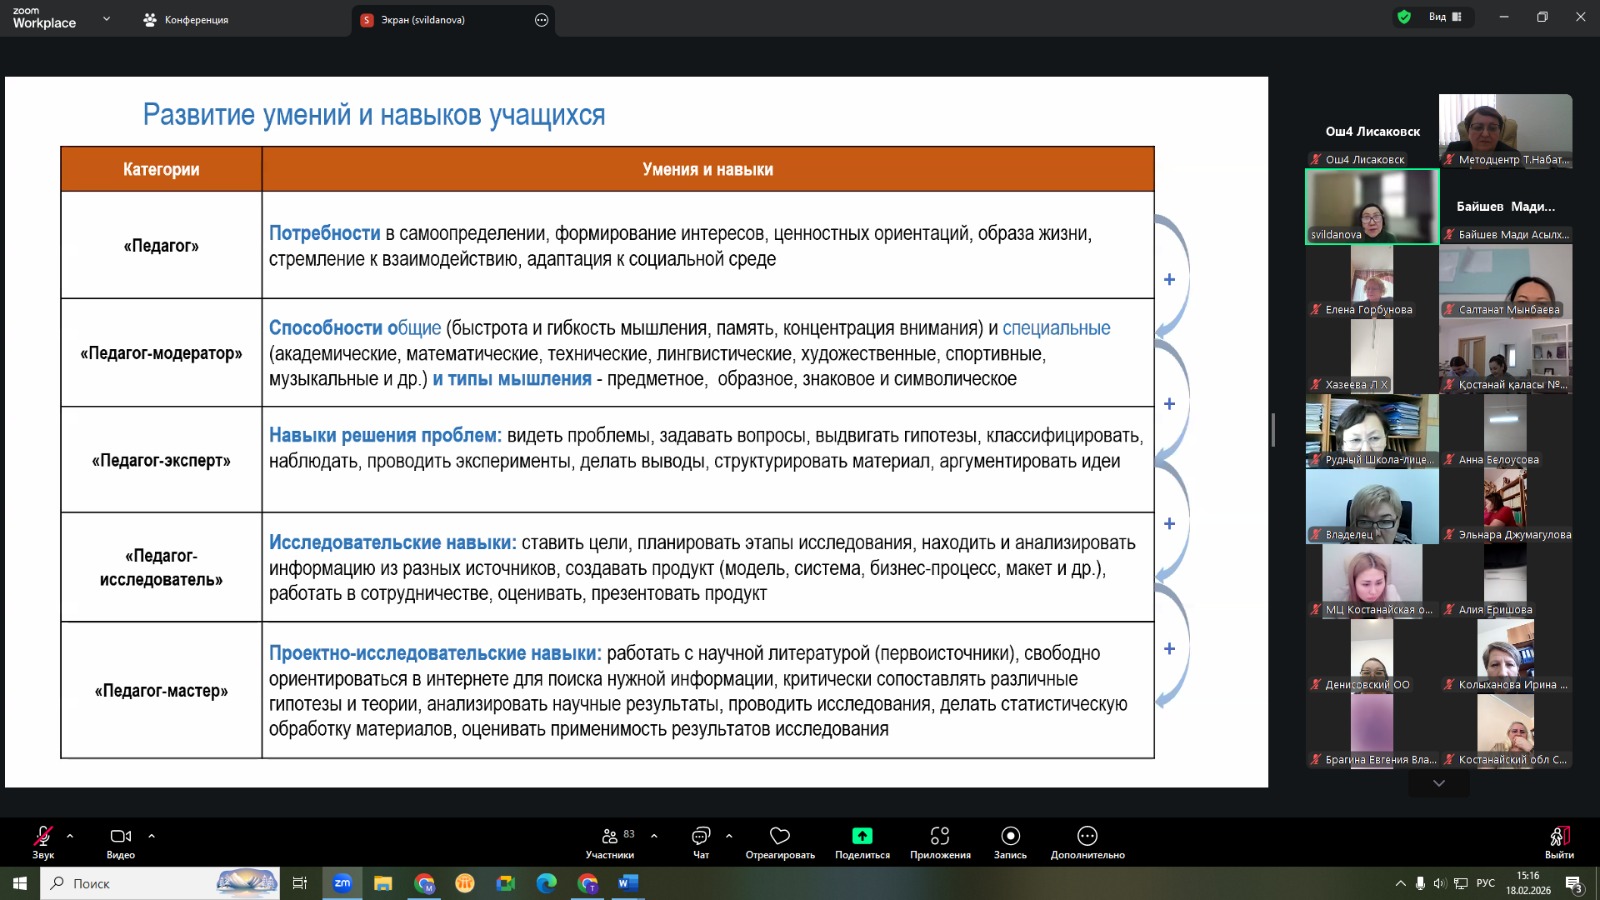The image size is (1600, 900).
Task: Select svildanova's video thumbnail
Action: point(1372,206)
